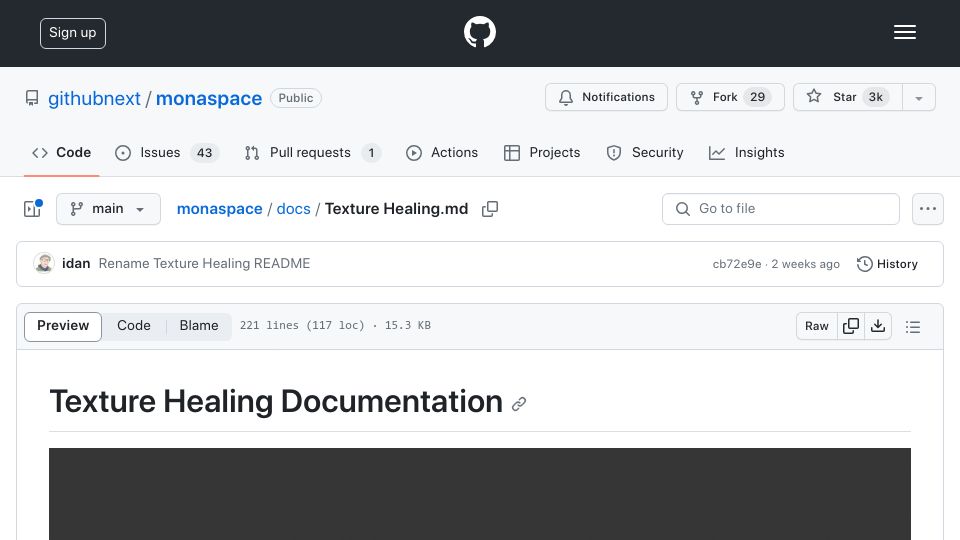Open the main branch selector dropdown
This screenshot has width=960, height=540.
click(108, 209)
